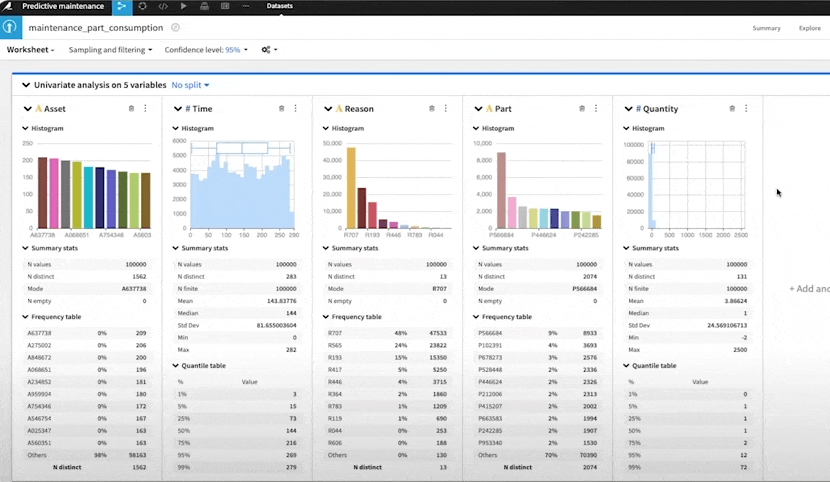
Task: Open the No split dropdown
Action: 190,85
